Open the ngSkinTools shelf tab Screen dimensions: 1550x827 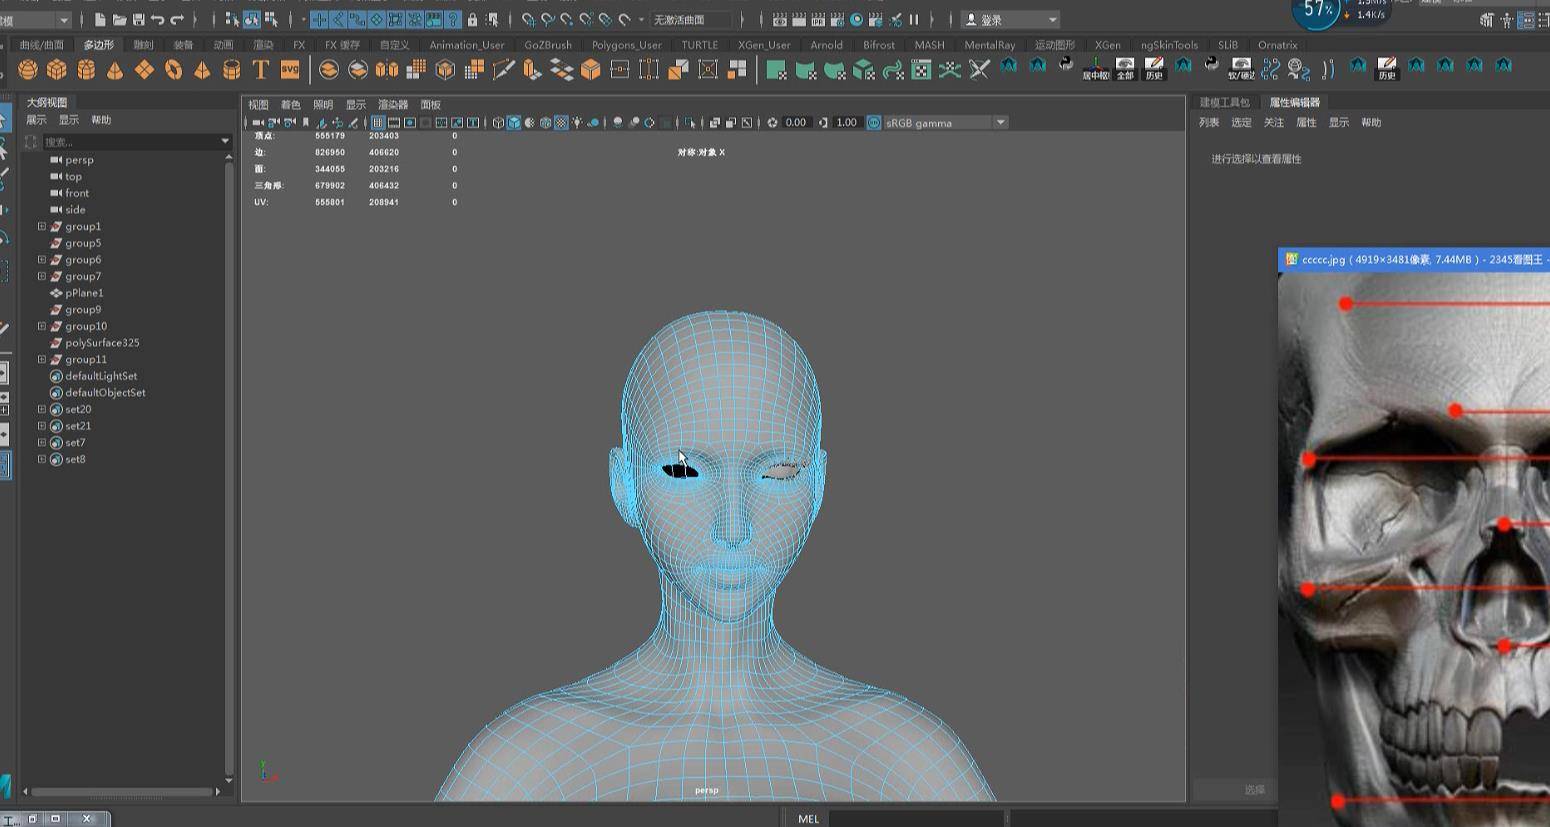[x=1169, y=45]
